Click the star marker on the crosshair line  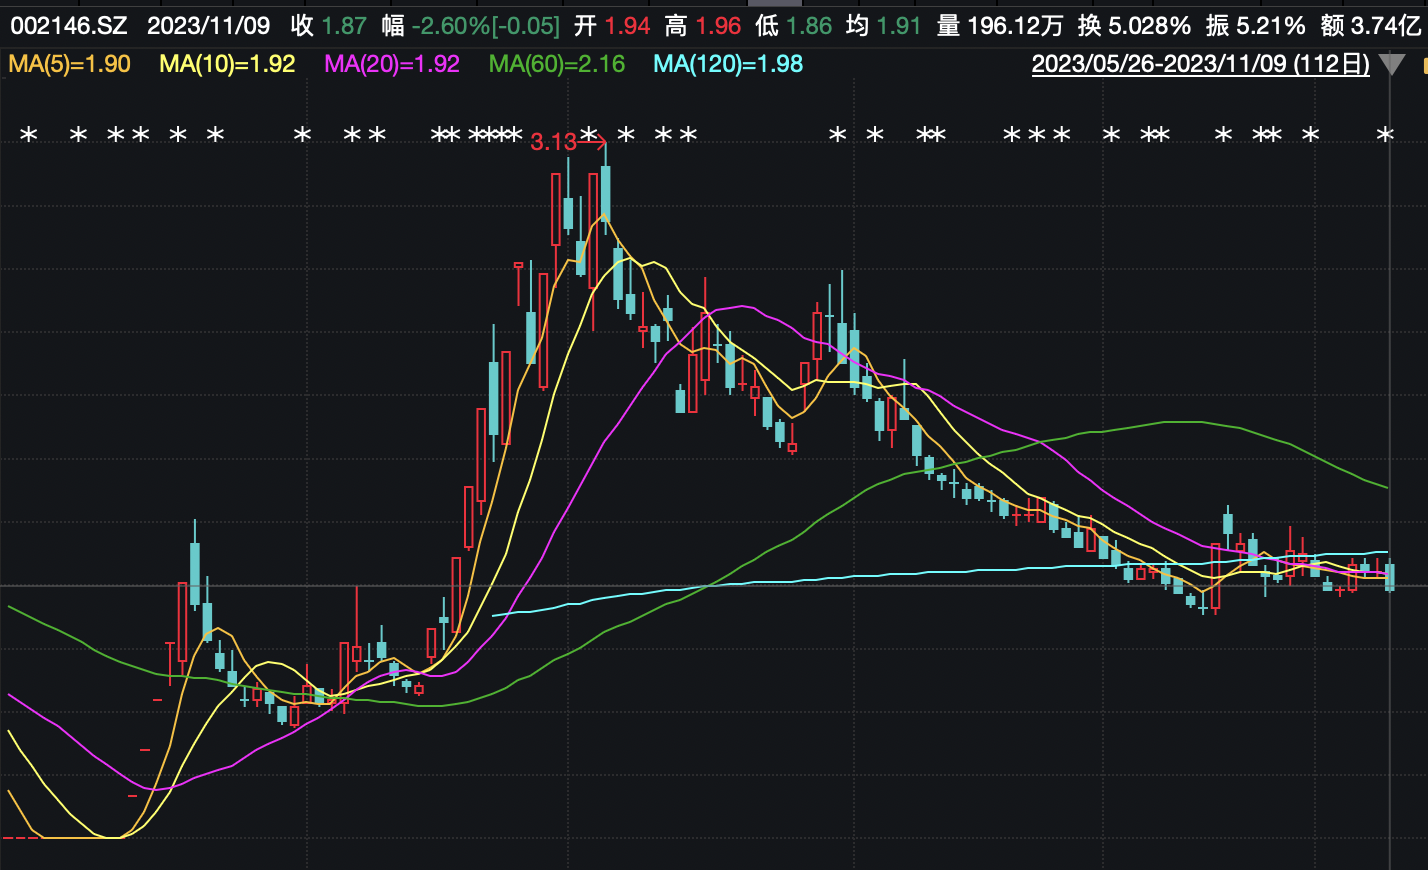(x=1385, y=135)
